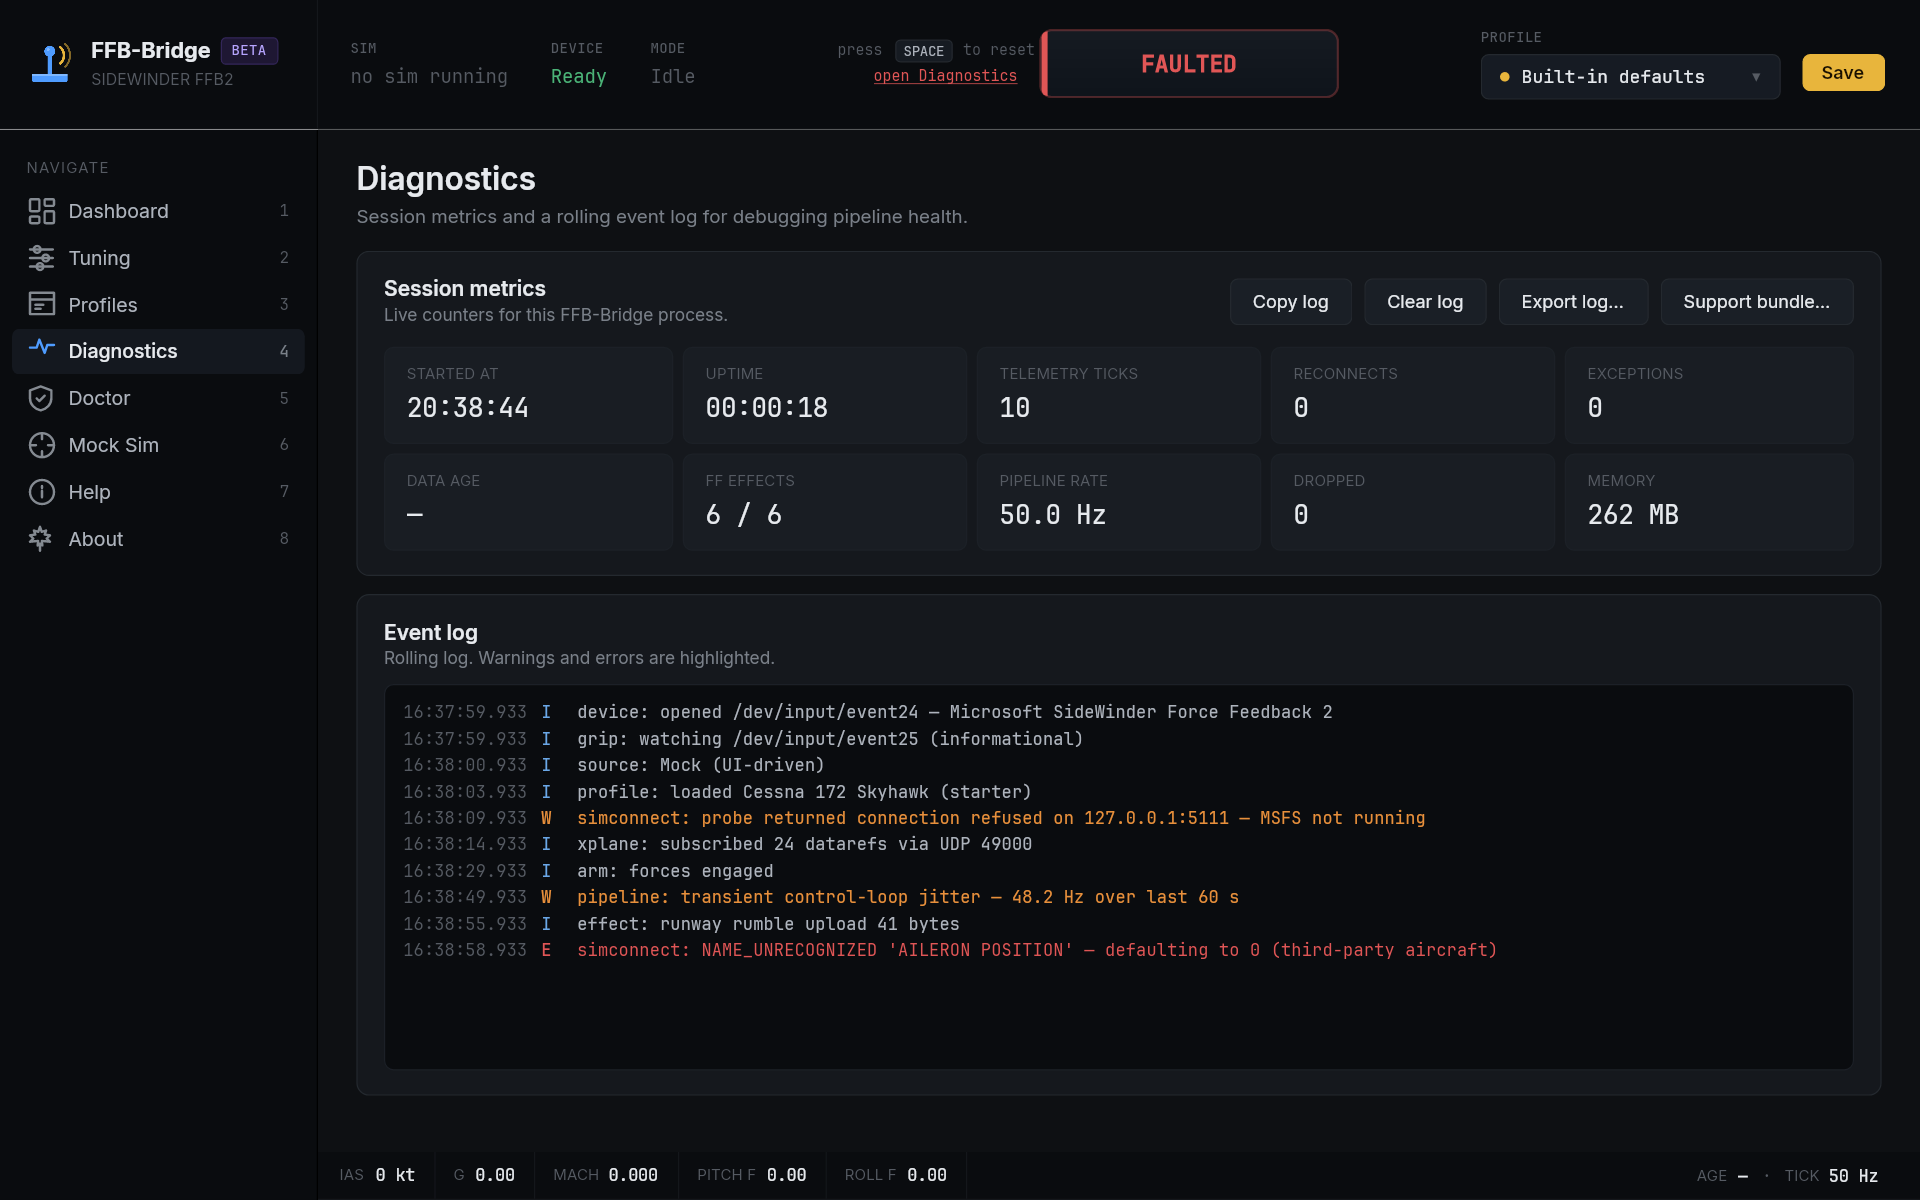
Task: Click the open Diagnostics link
Action: [944, 76]
